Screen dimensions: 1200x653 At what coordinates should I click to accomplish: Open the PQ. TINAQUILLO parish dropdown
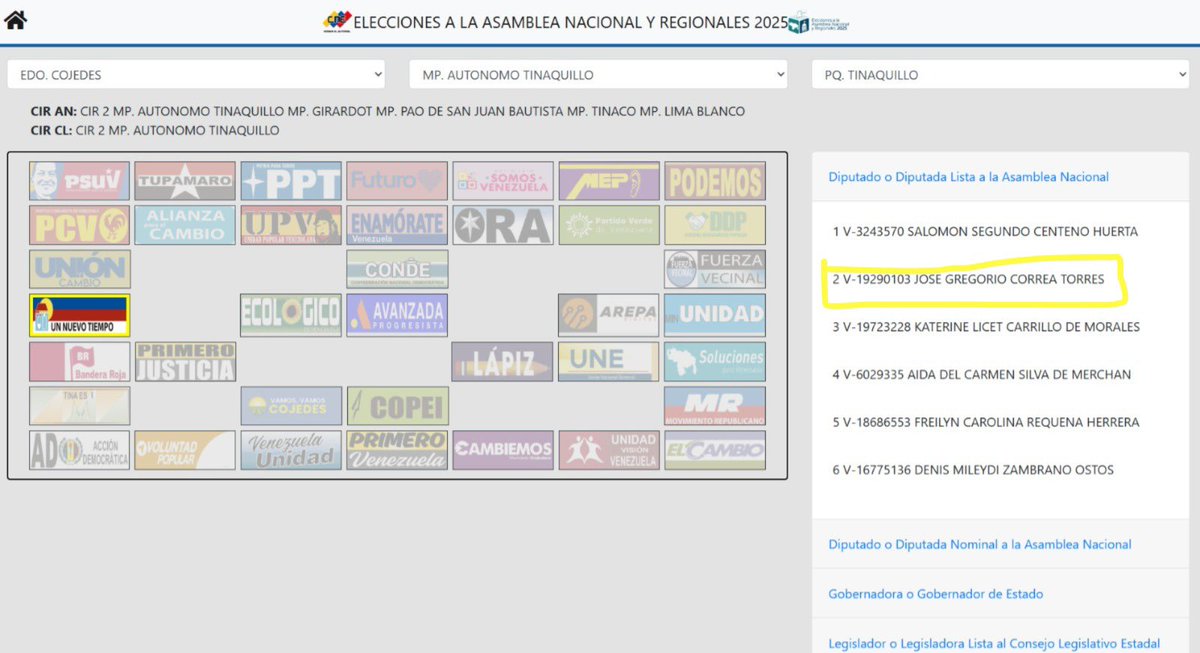click(x=1000, y=75)
